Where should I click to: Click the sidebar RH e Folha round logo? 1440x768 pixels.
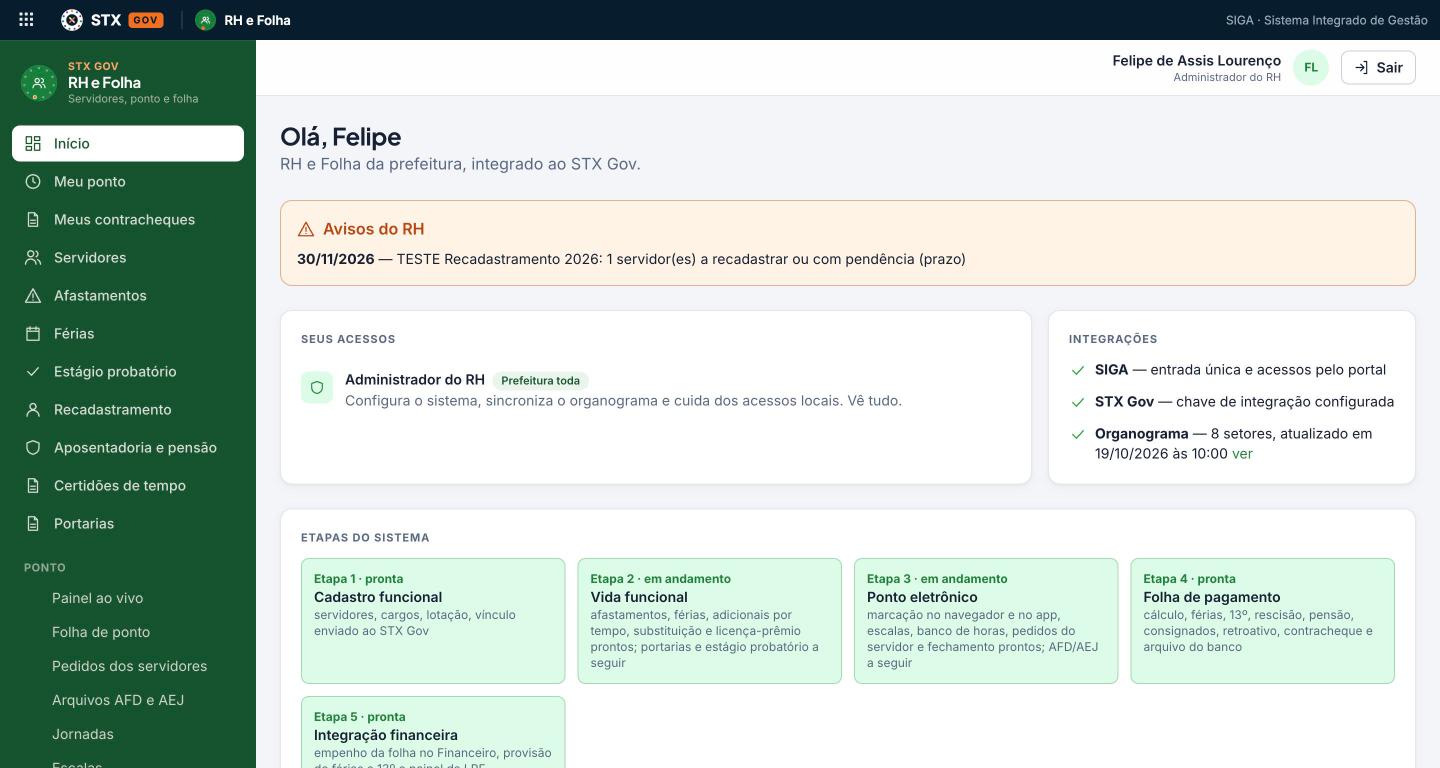coord(38,83)
